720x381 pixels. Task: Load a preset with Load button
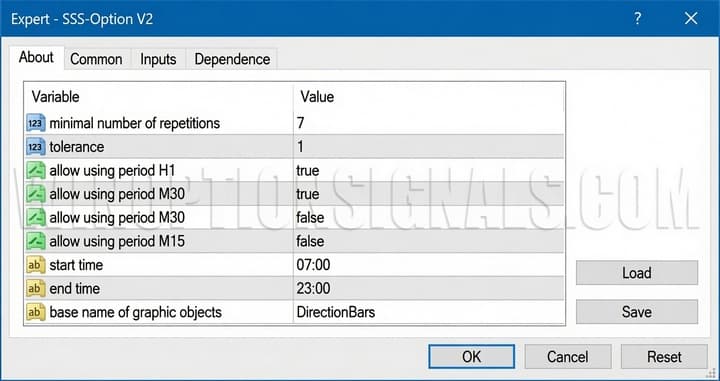[637, 273]
